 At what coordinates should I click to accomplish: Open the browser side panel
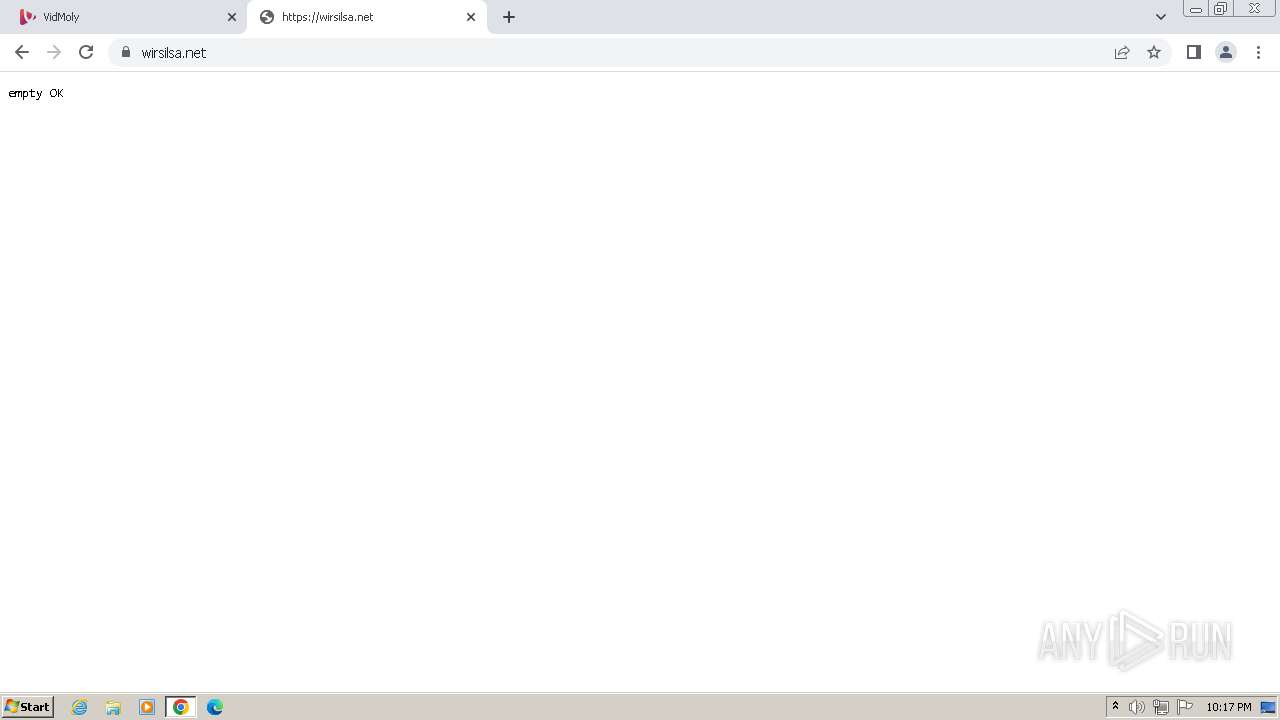coord(1193,52)
